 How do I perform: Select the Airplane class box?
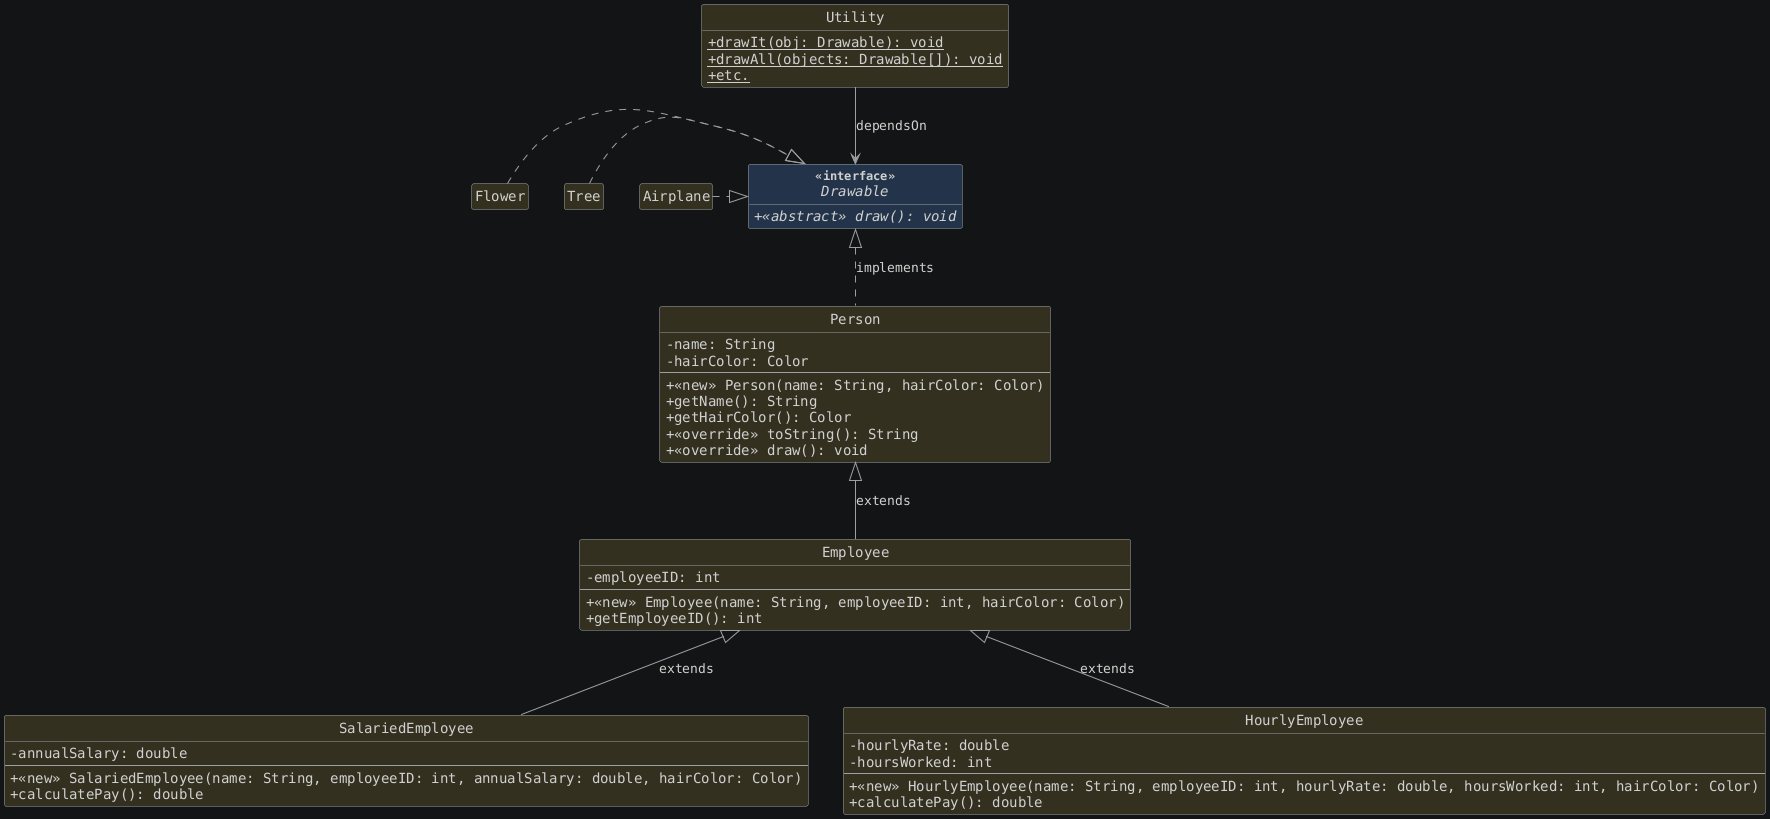(676, 197)
